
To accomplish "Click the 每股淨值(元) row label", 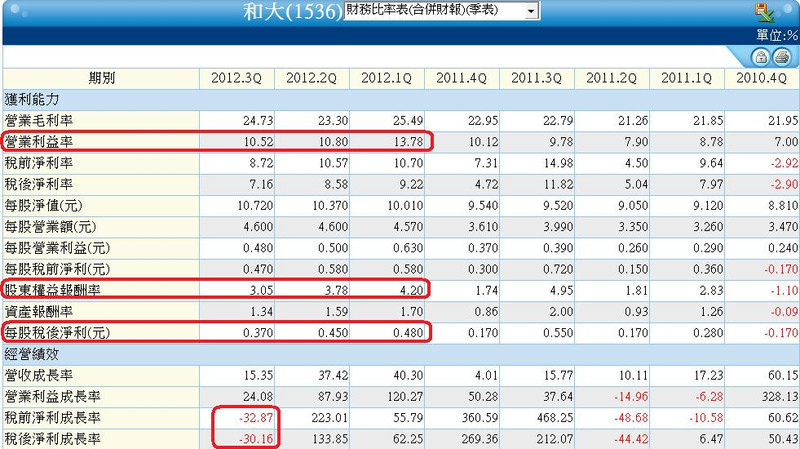I will 43,206.
